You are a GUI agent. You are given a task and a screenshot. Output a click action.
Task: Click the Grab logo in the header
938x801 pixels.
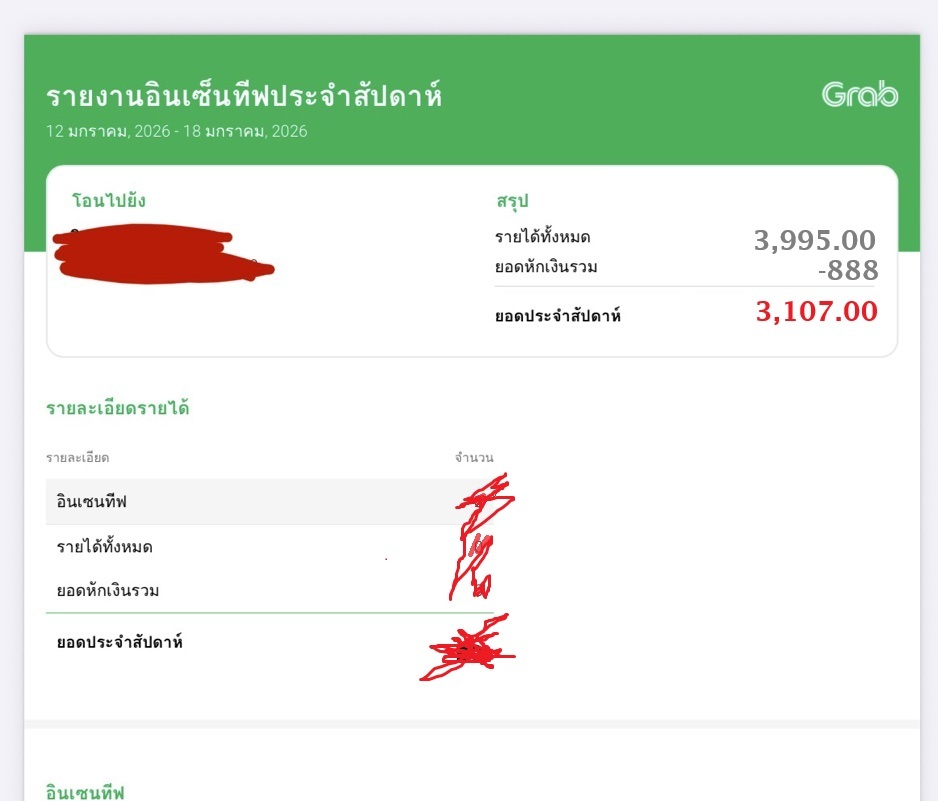click(859, 95)
